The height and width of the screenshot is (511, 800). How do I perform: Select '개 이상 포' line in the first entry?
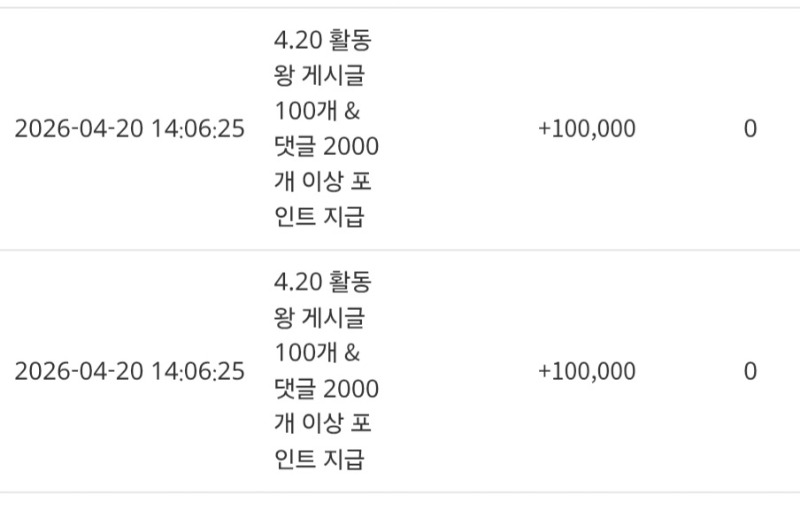click(x=323, y=183)
